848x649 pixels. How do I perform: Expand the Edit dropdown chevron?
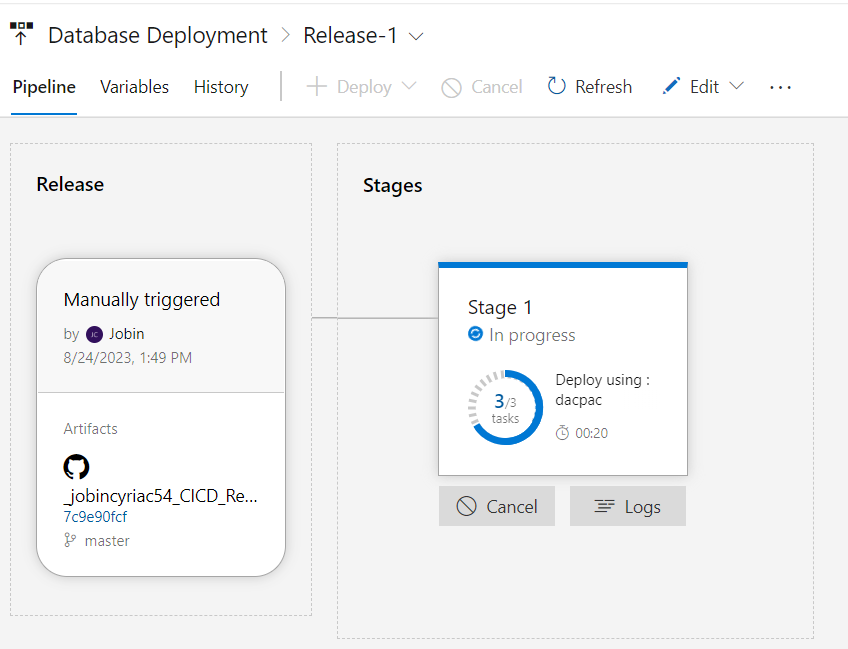pyautogui.click(x=737, y=86)
